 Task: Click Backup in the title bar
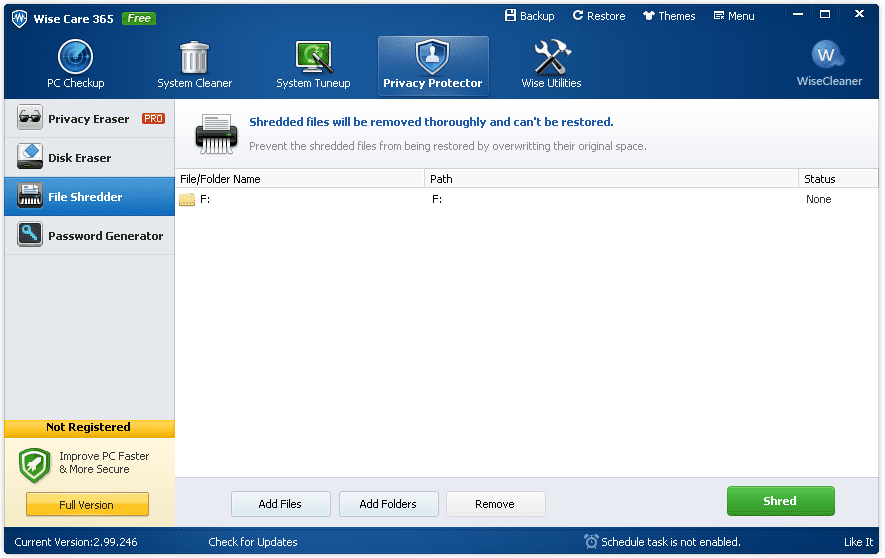coord(529,16)
